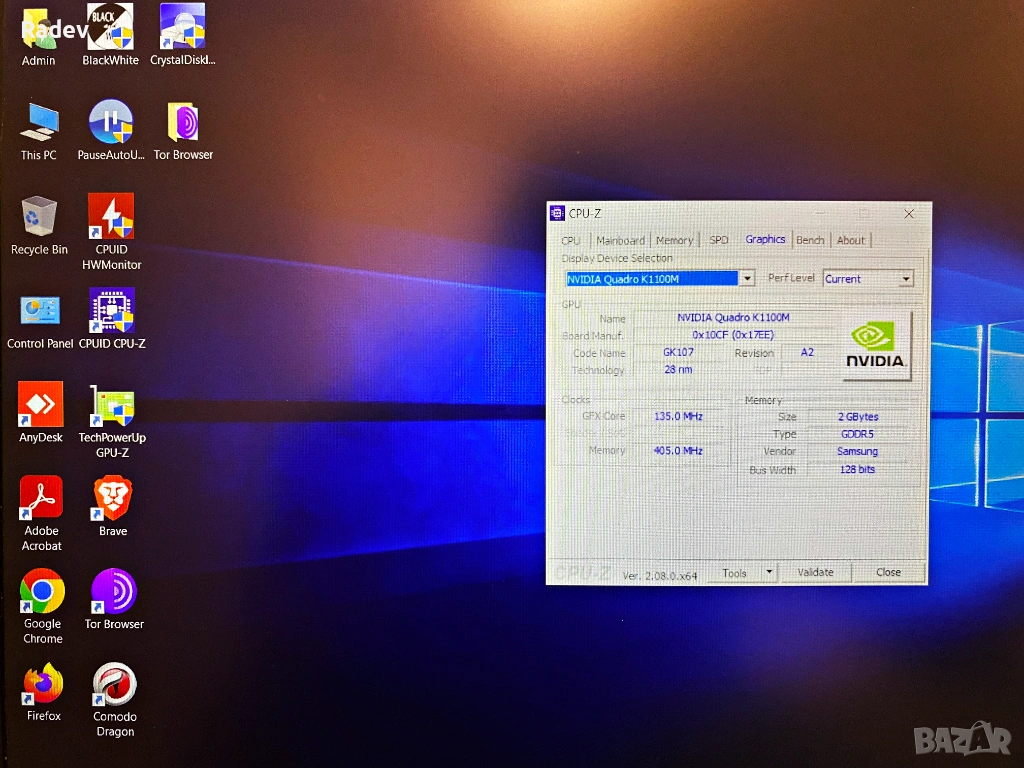
Task: Open the Recycle Bin
Action: 39,217
